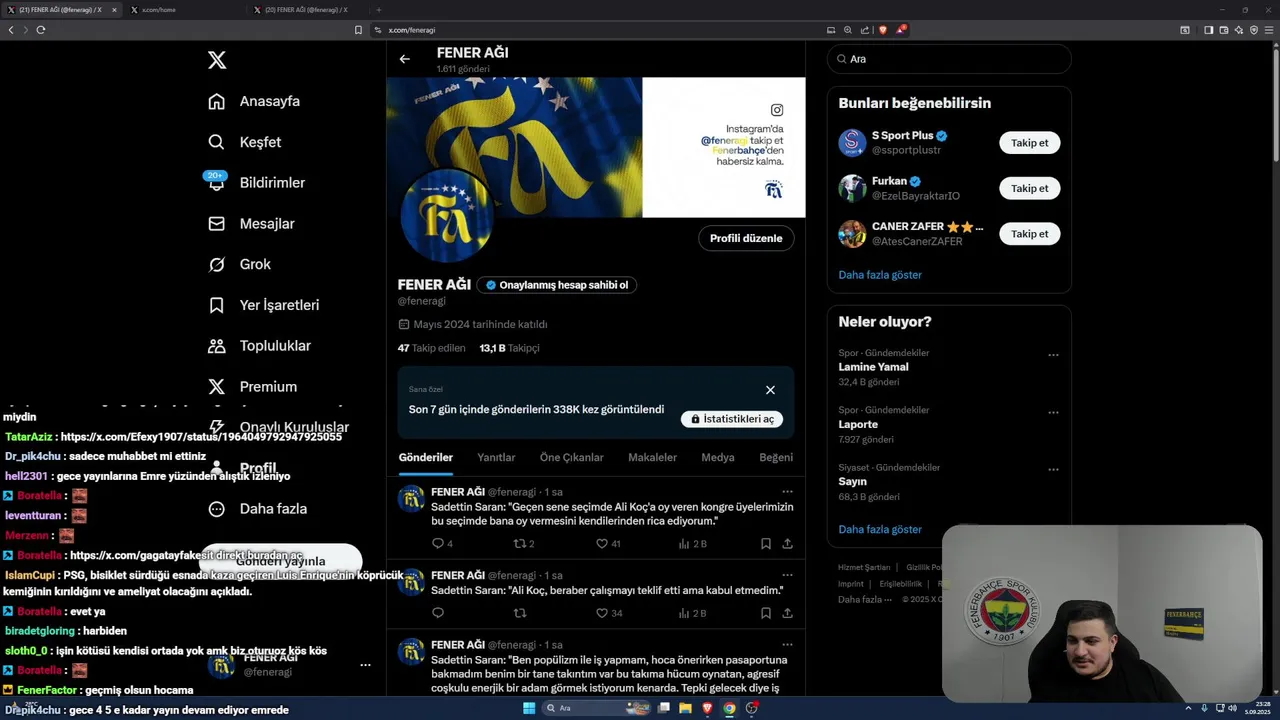This screenshot has height=720, width=1280.
Task: Expand Daha fazla footer links
Action: (x=865, y=600)
